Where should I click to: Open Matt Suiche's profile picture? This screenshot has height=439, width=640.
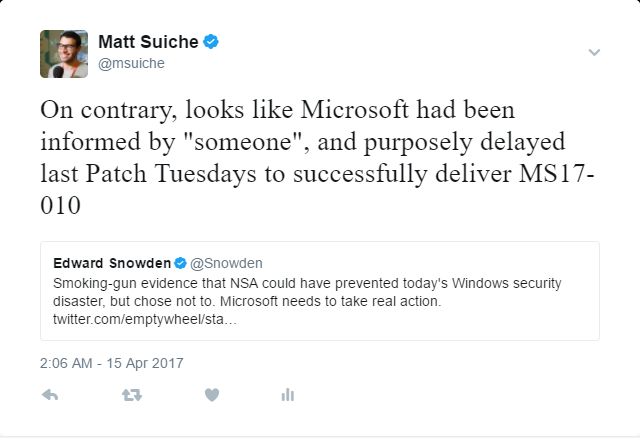point(64,54)
